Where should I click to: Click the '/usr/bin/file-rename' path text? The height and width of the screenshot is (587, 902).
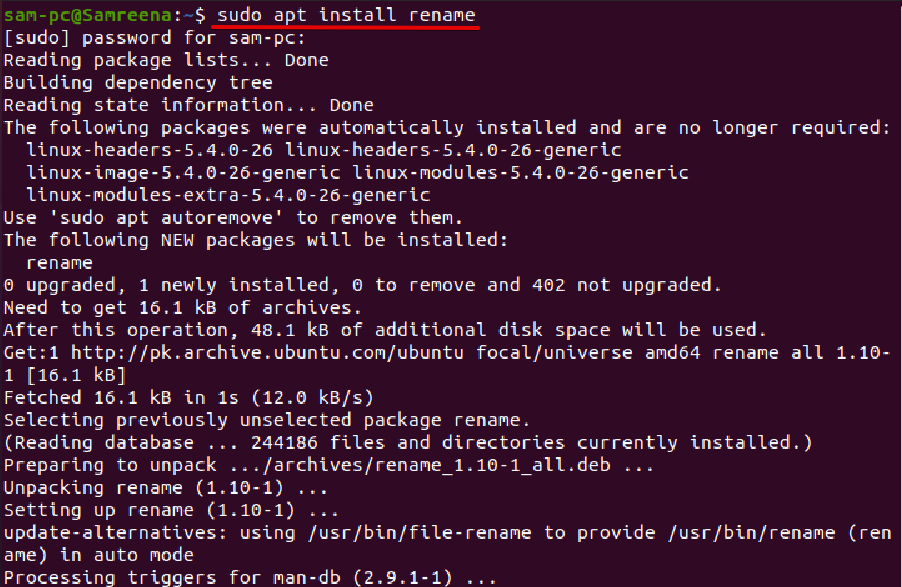pos(419,533)
